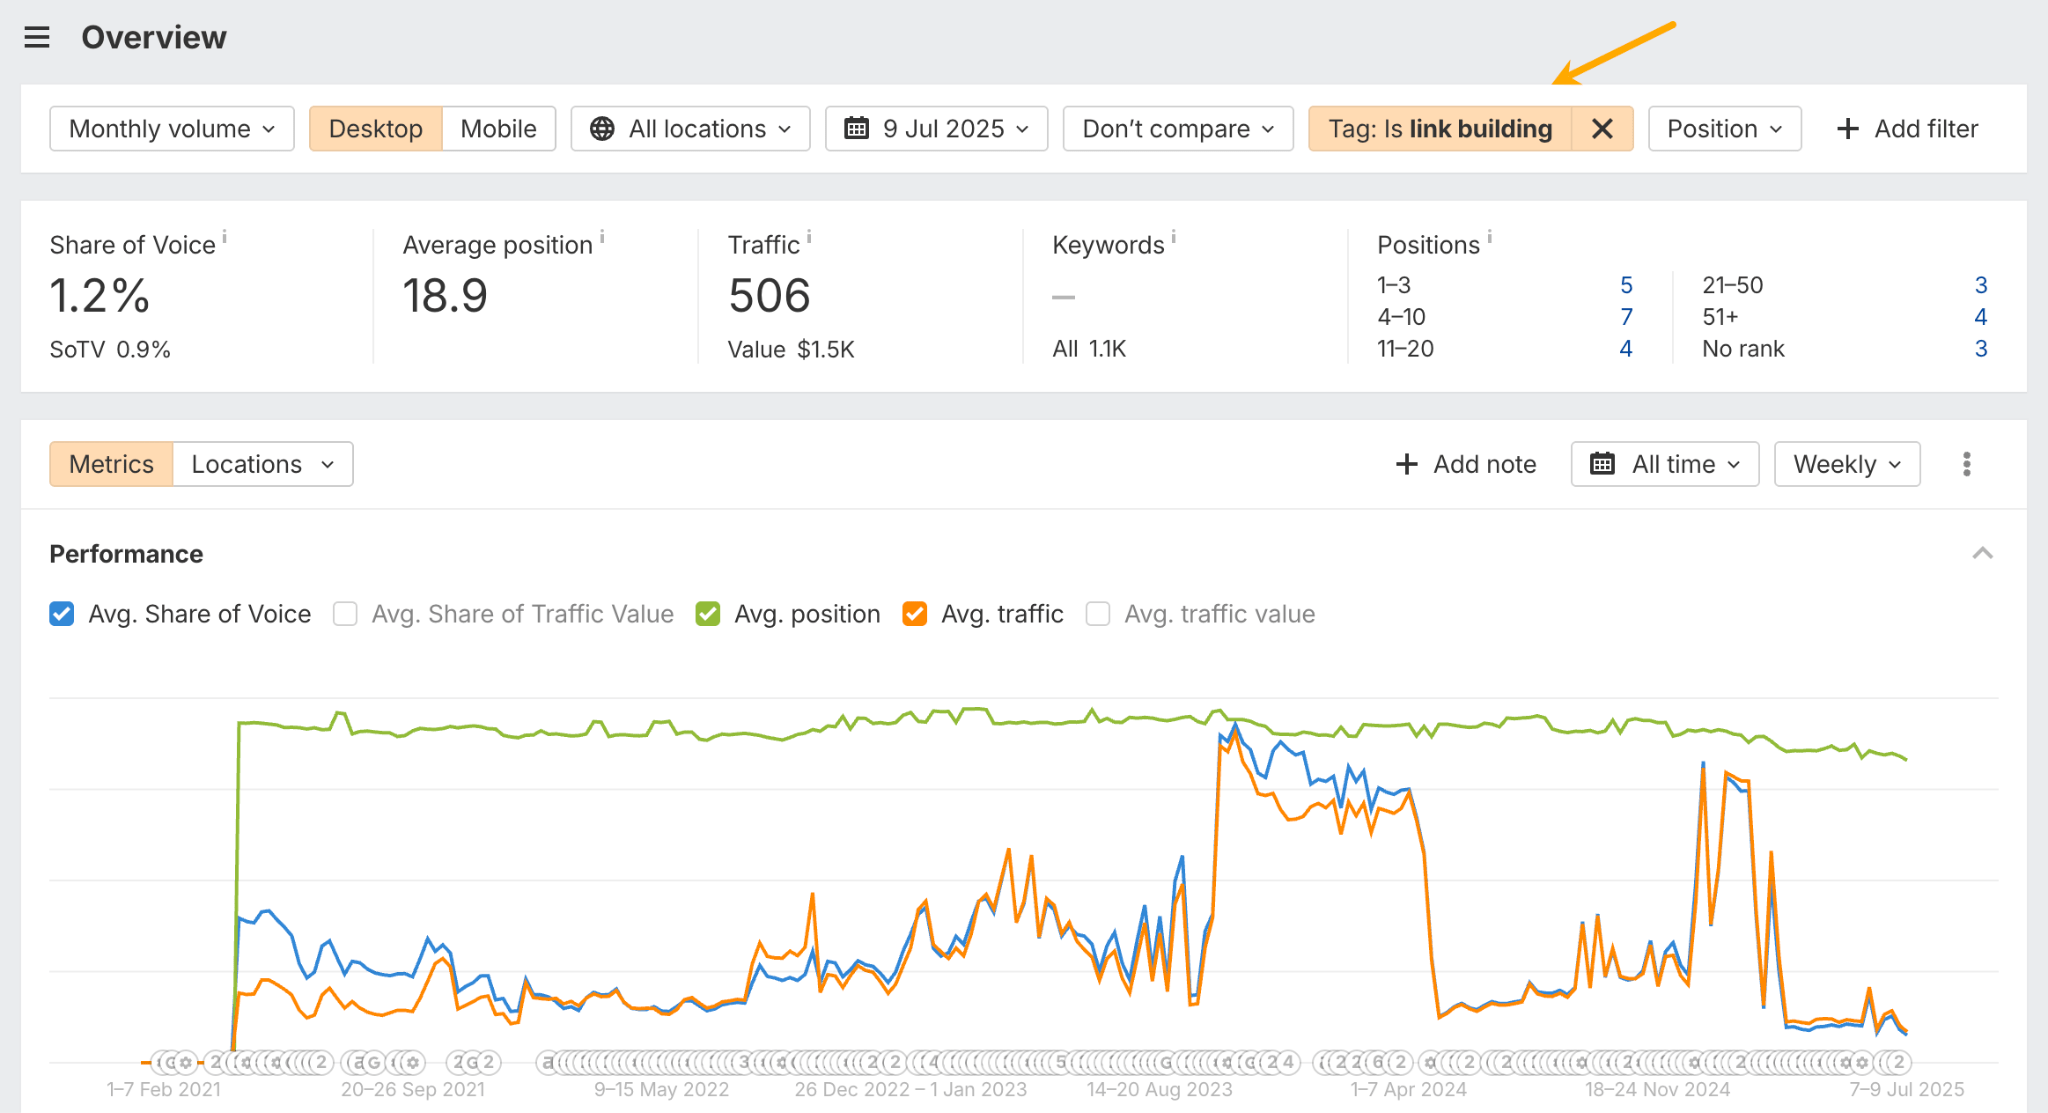Open the three-dot chart options menu

[1966, 464]
